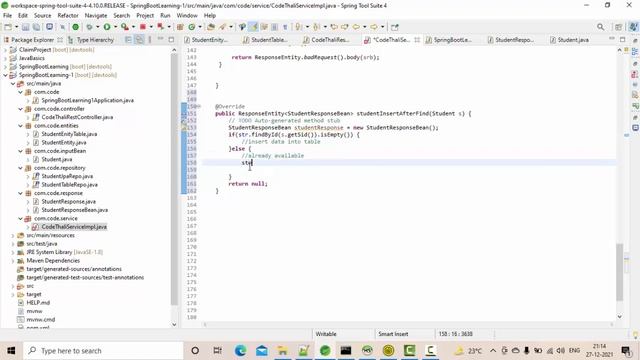Collapse the SpringBootLearning-1 project node
Screen dimensions: 640x360
pyautogui.click(x=5, y=75)
